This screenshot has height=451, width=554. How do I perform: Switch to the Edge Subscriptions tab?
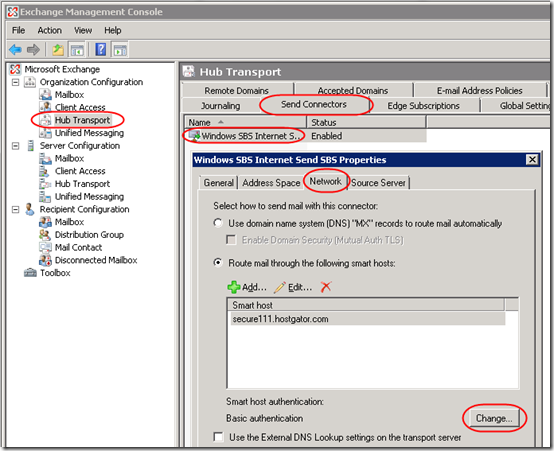tap(423, 106)
